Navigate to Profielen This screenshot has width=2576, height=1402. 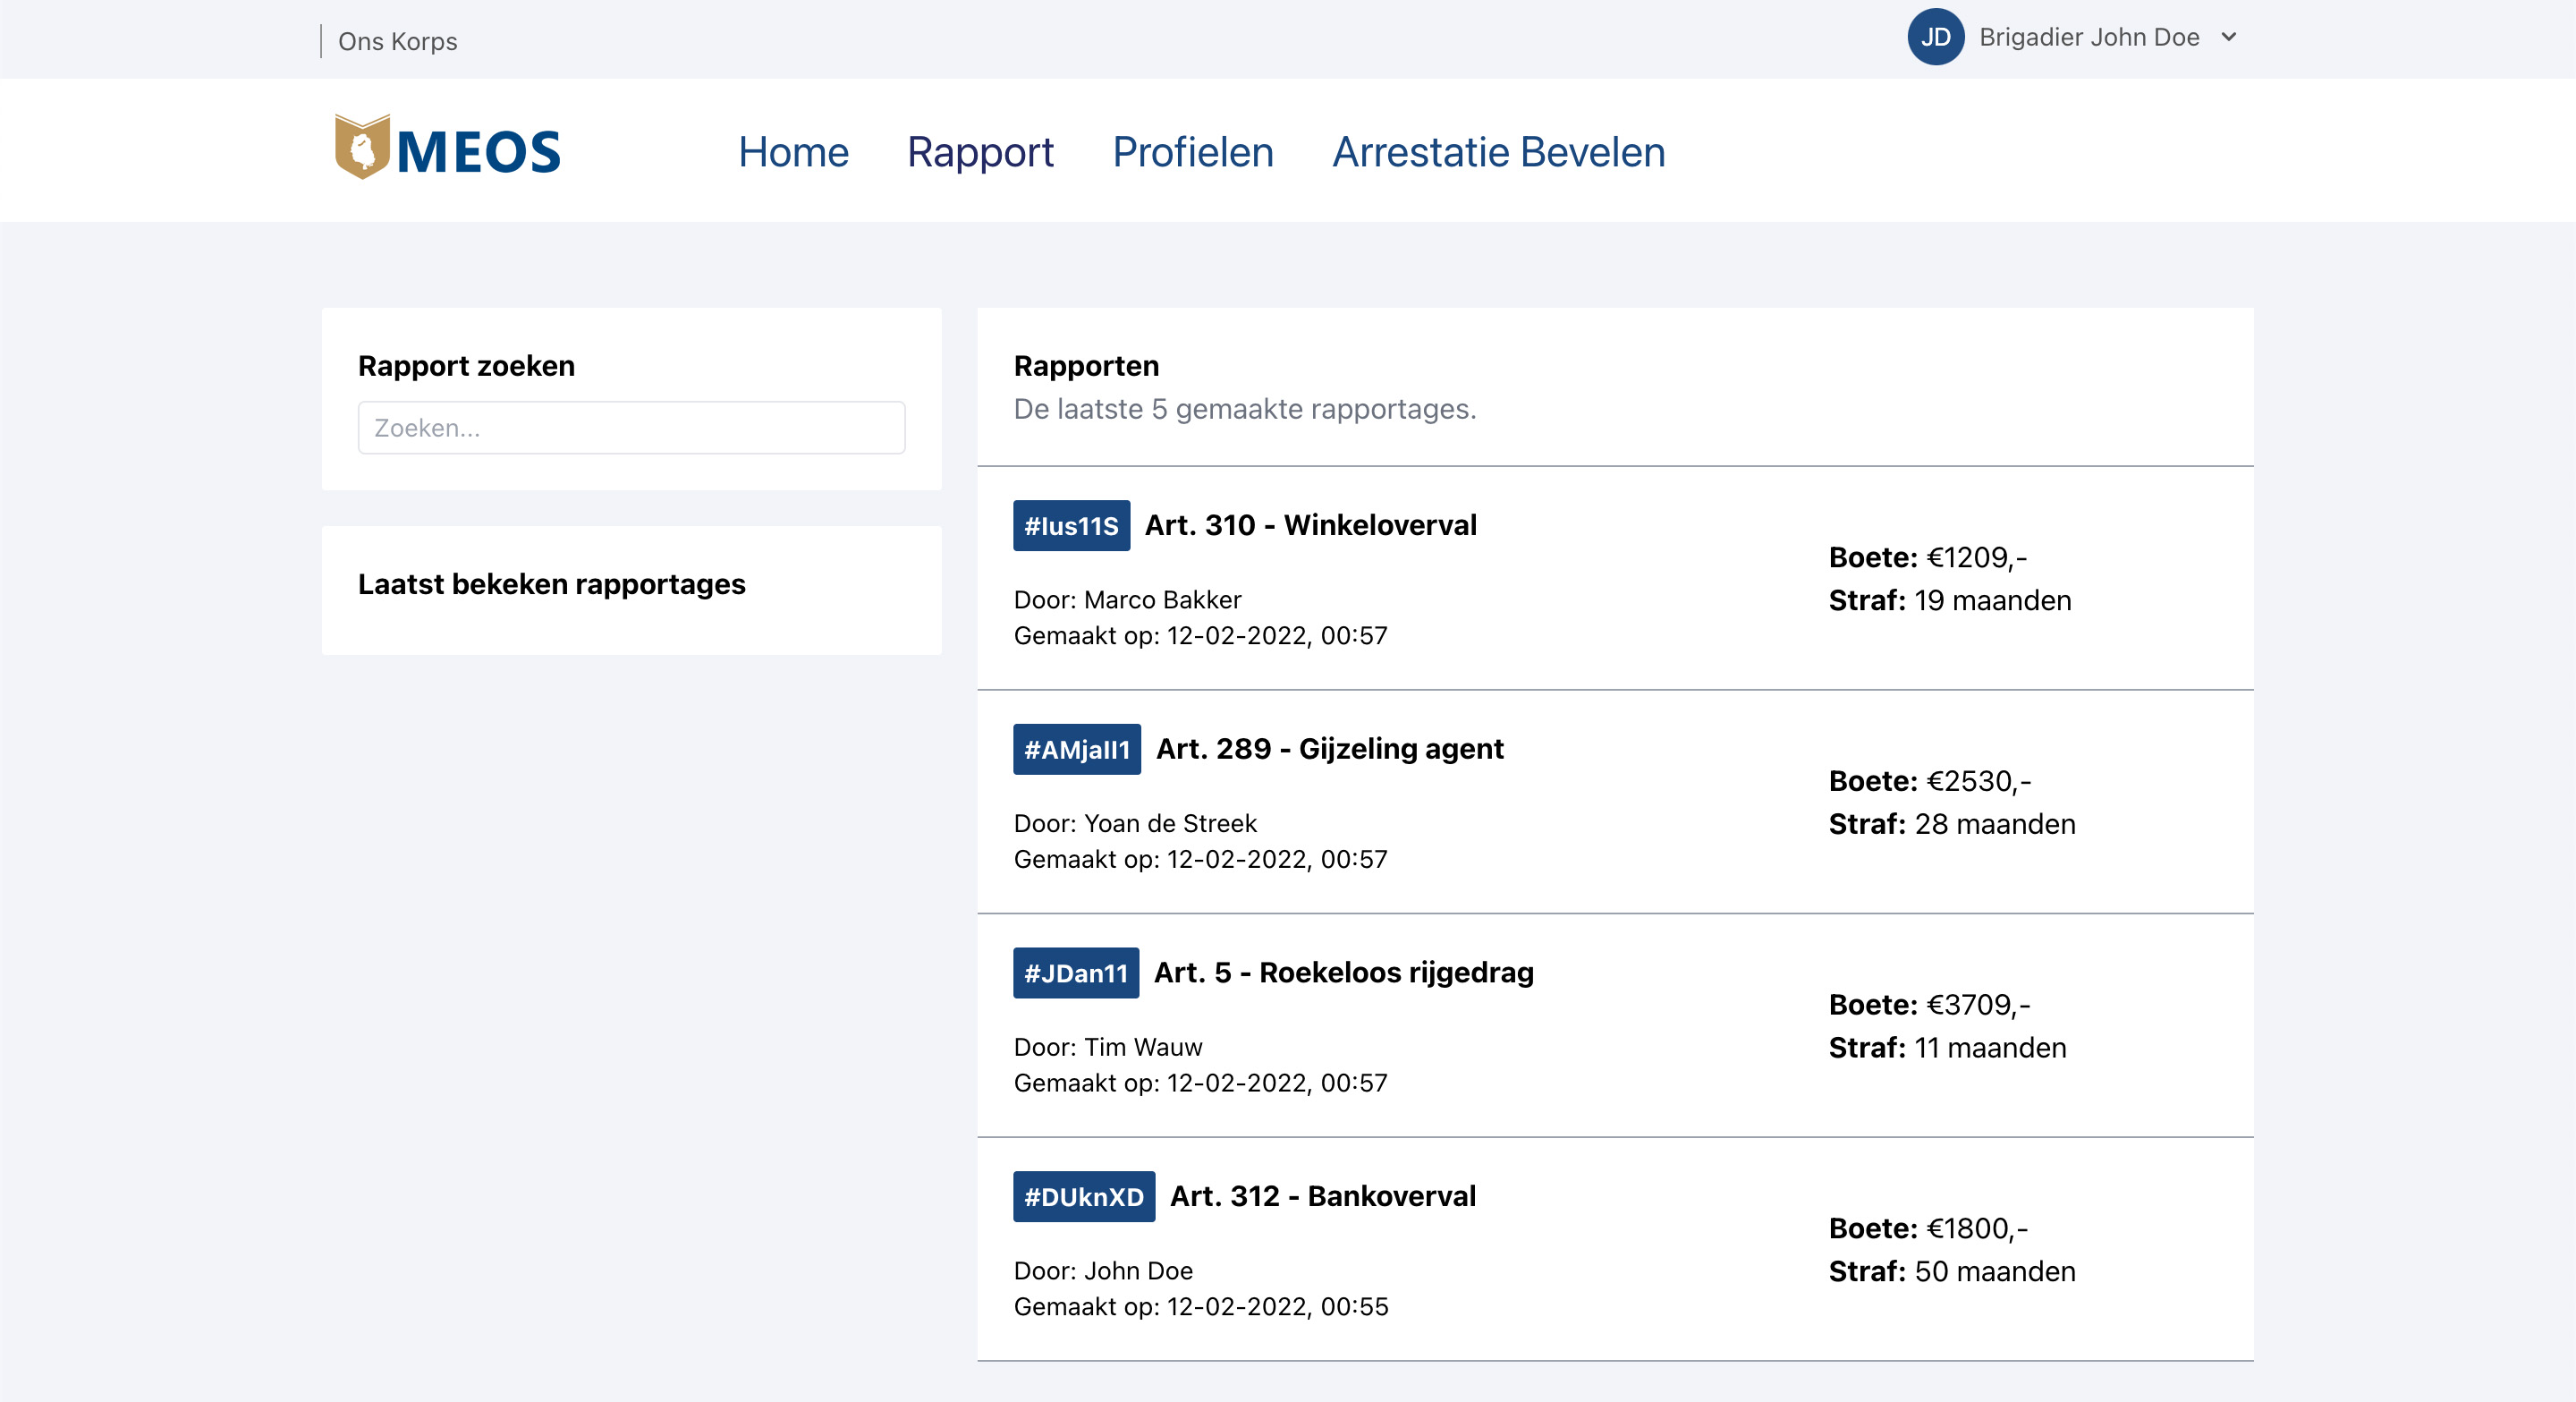[1192, 152]
